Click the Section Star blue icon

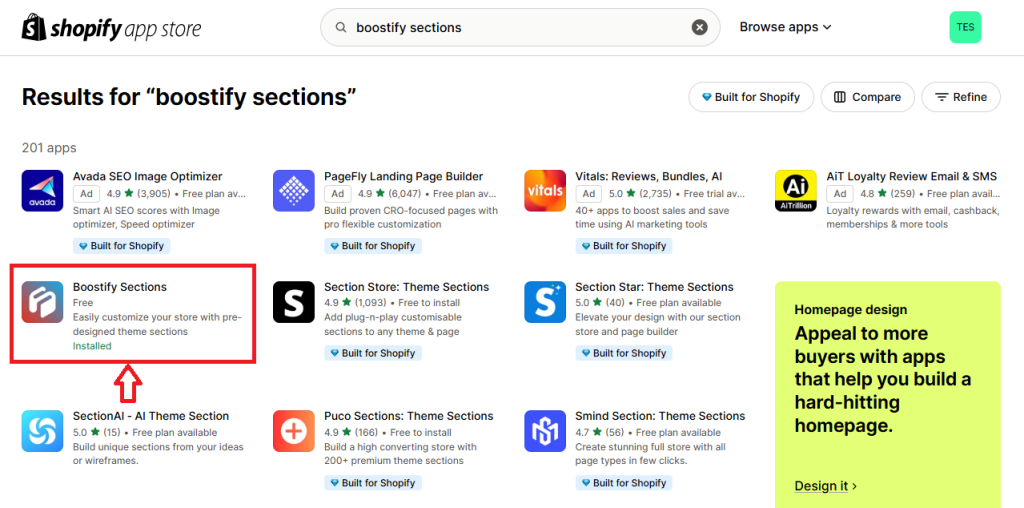(545, 302)
